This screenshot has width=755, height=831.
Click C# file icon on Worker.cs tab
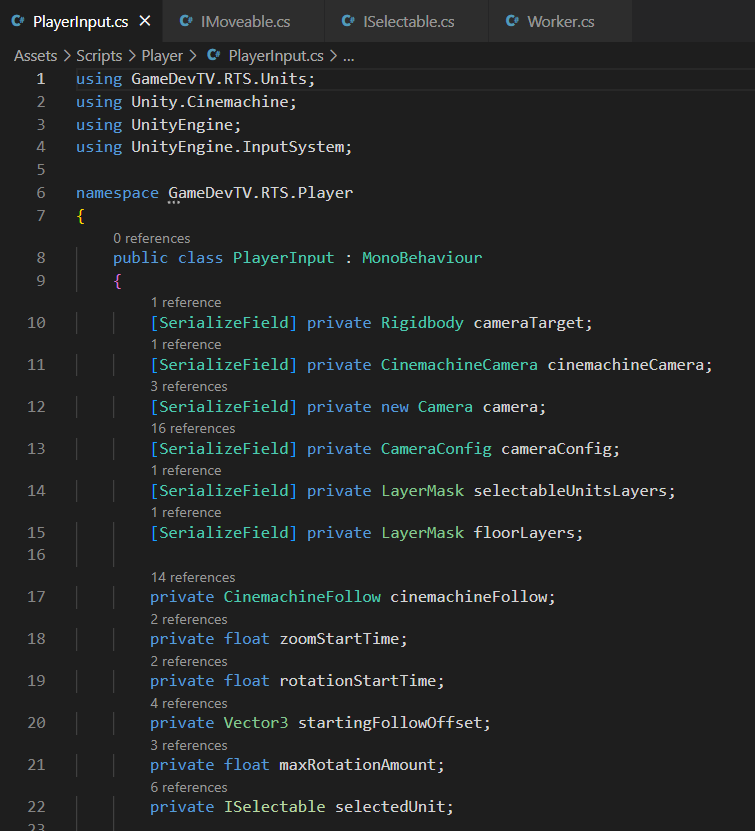pos(512,21)
